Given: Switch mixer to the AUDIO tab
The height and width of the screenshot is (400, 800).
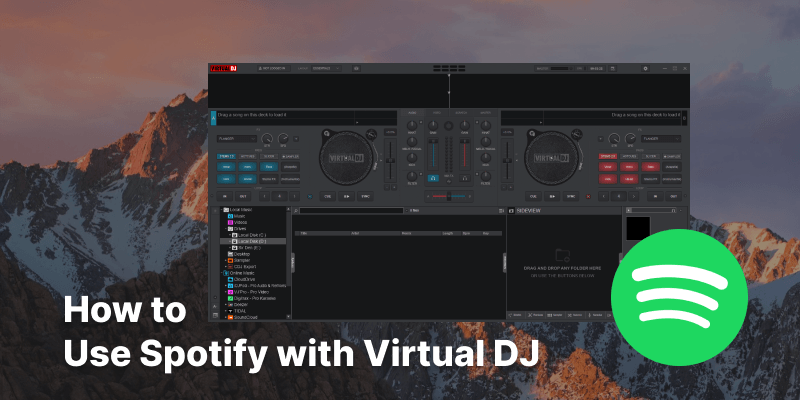Looking at the screenshot, I should click(412, 113).
